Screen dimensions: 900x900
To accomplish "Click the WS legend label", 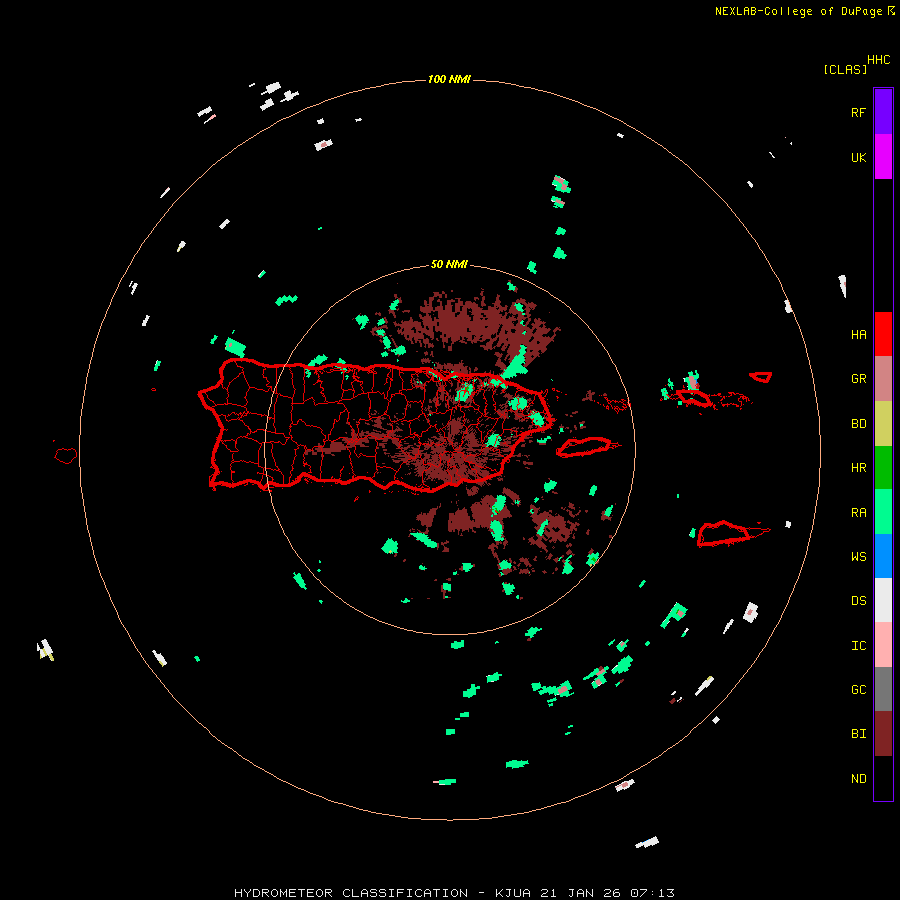I will click(858, 556).
